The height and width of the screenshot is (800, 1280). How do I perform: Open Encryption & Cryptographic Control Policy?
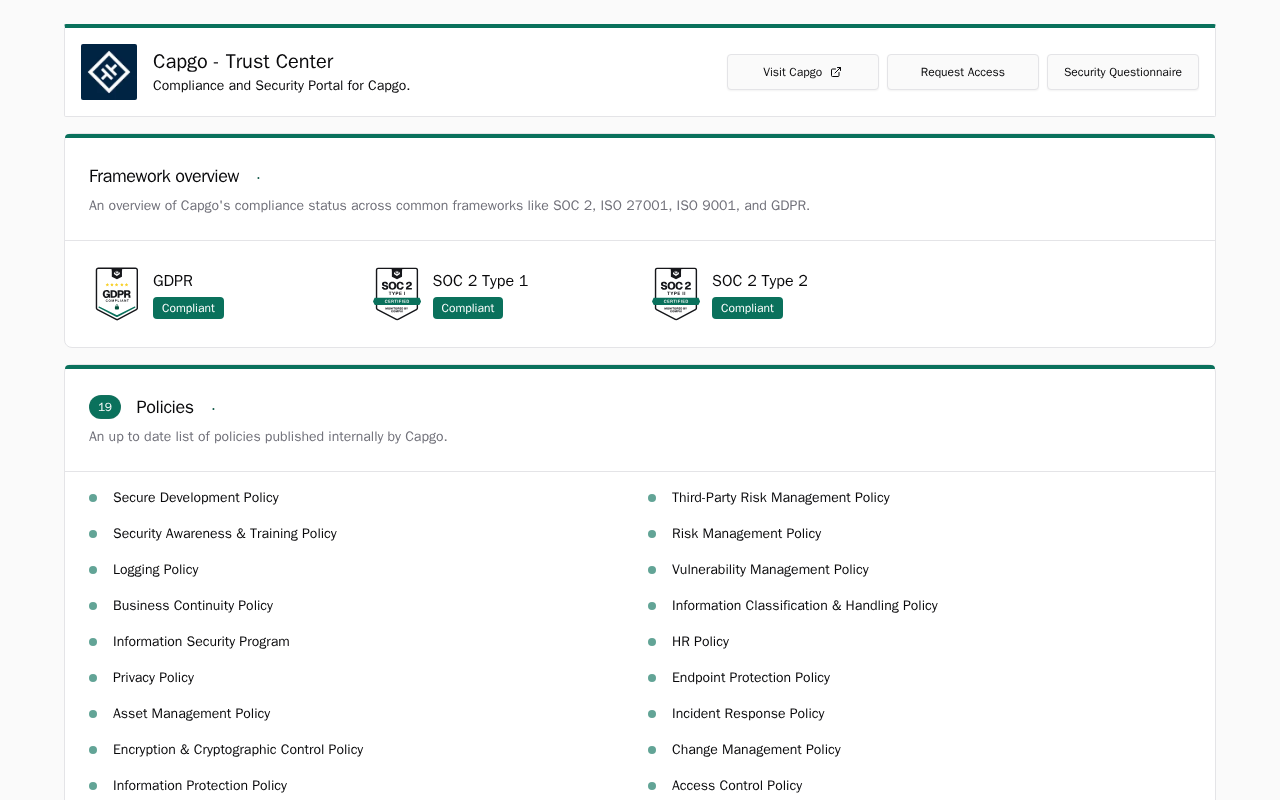coord(238,750)
